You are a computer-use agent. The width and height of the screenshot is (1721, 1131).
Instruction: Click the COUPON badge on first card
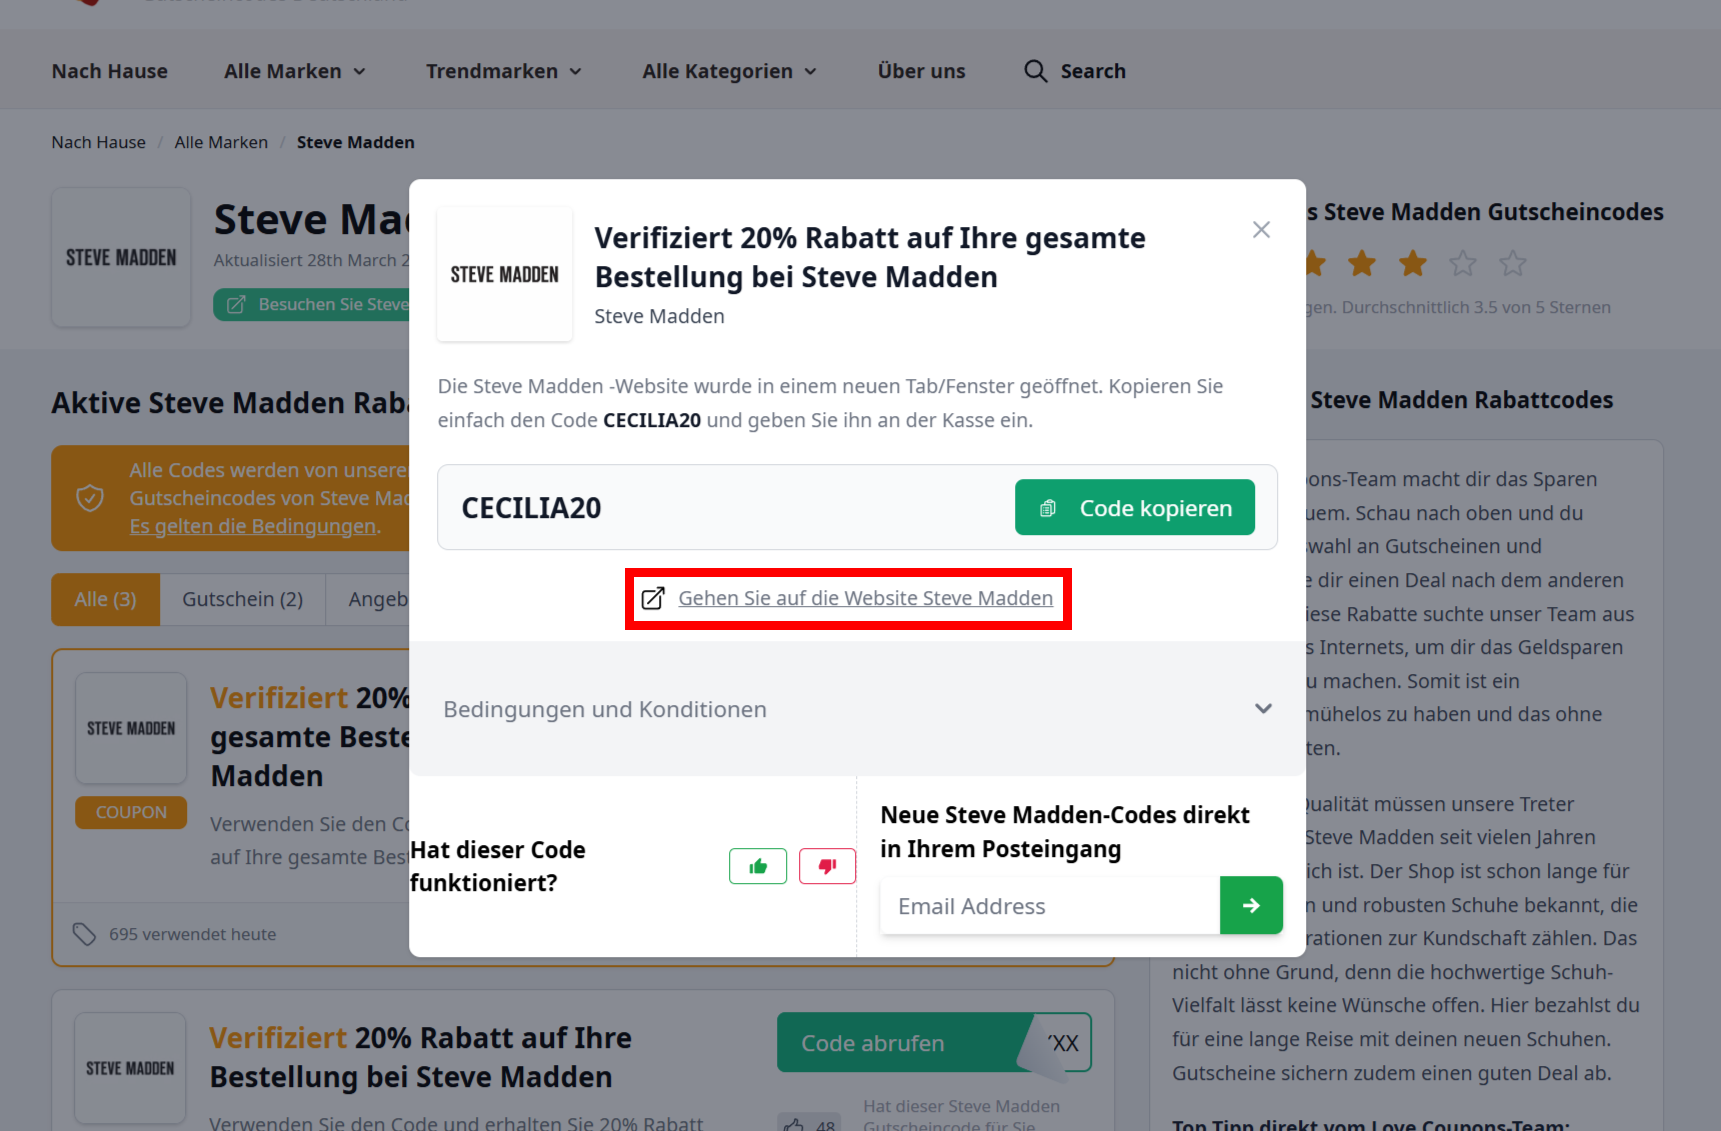(131, 812)
